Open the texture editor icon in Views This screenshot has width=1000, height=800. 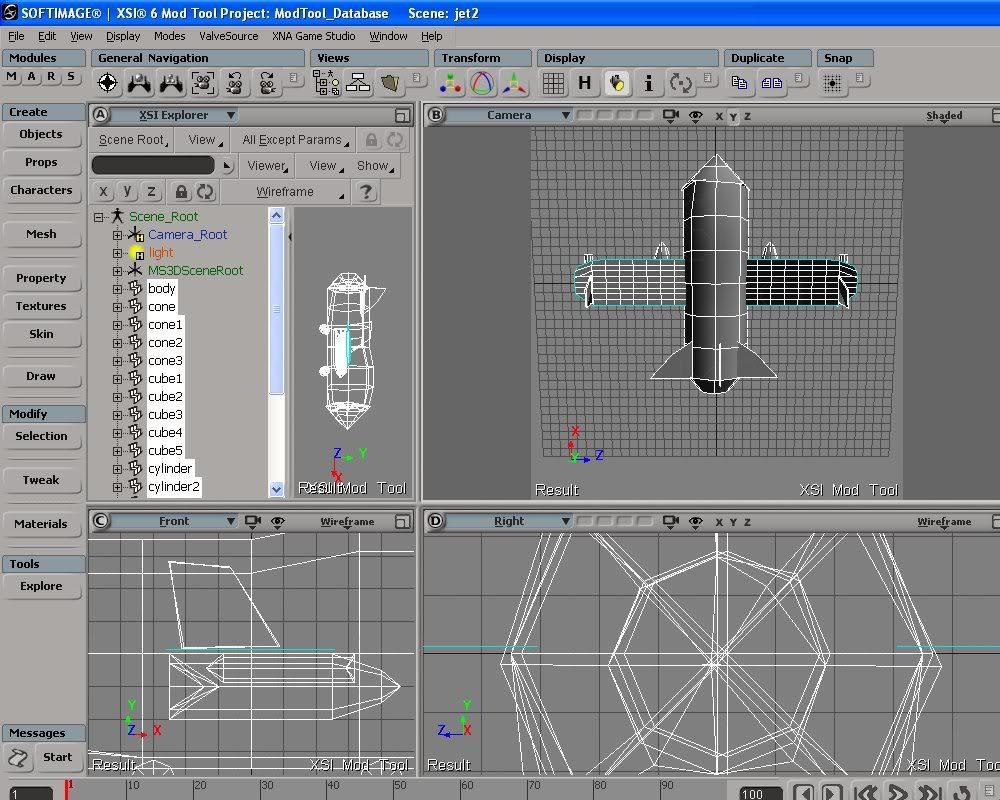point(390,83)
